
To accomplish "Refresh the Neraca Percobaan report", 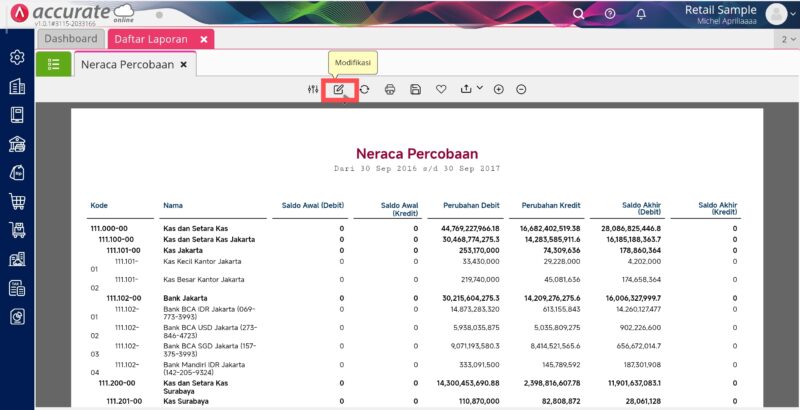I will pyautogui.click(x=365, y=89).
